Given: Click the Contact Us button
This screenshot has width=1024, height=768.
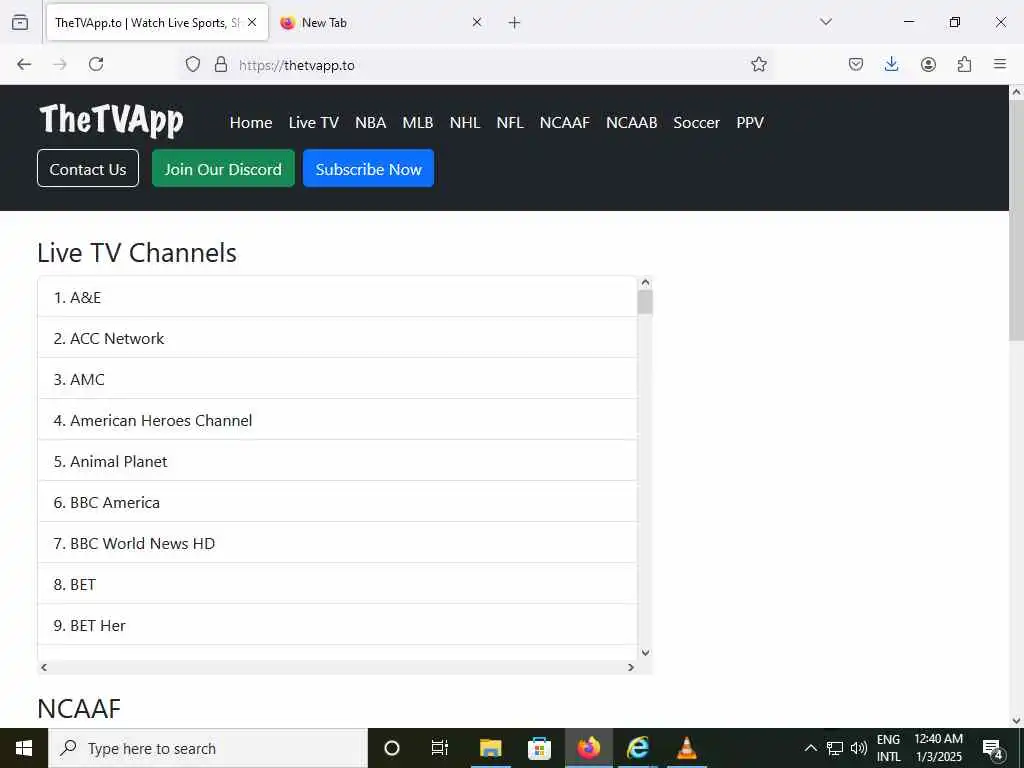Looking at the screenshot, I should pos(88,168).
